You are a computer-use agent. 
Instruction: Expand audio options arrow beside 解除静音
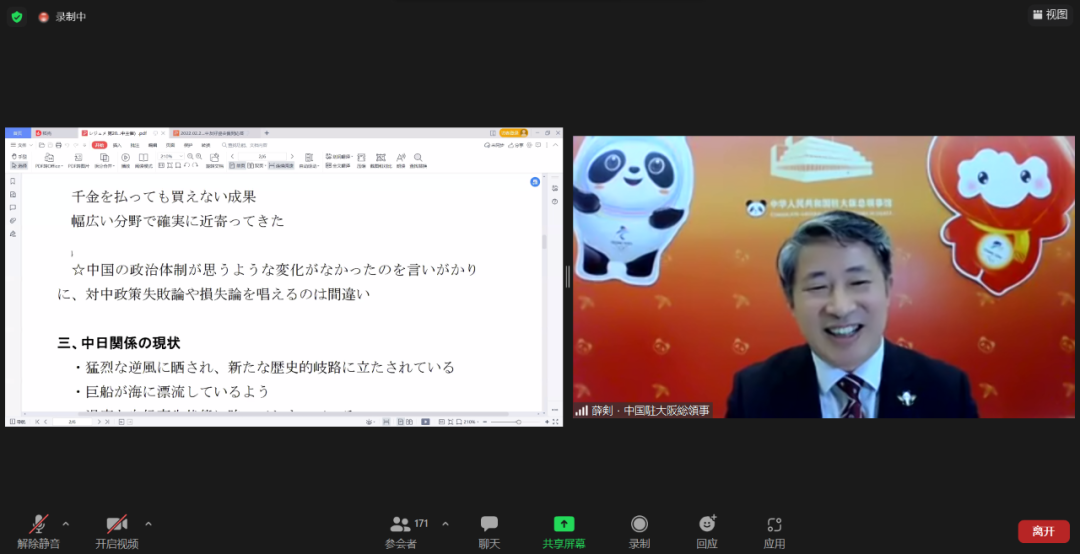pos(66,523)
